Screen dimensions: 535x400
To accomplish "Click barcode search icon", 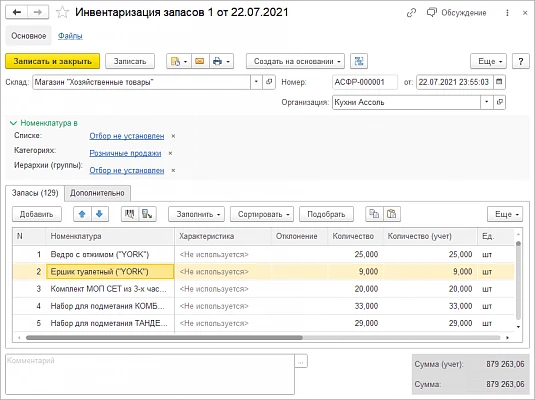I will tap(130, 214).
